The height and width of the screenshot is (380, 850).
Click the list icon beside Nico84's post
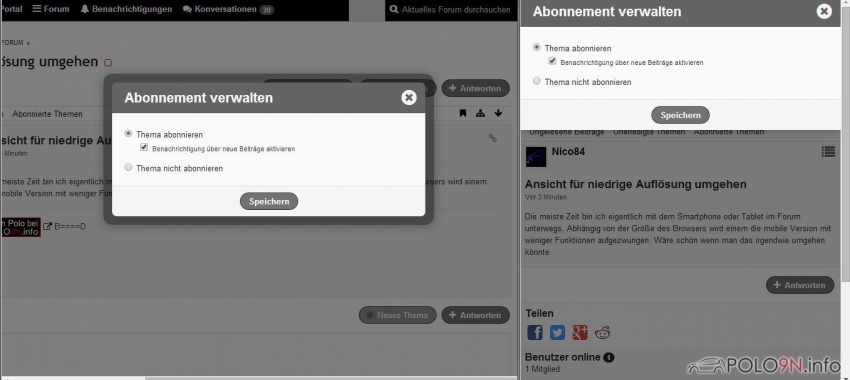(828, 152)
